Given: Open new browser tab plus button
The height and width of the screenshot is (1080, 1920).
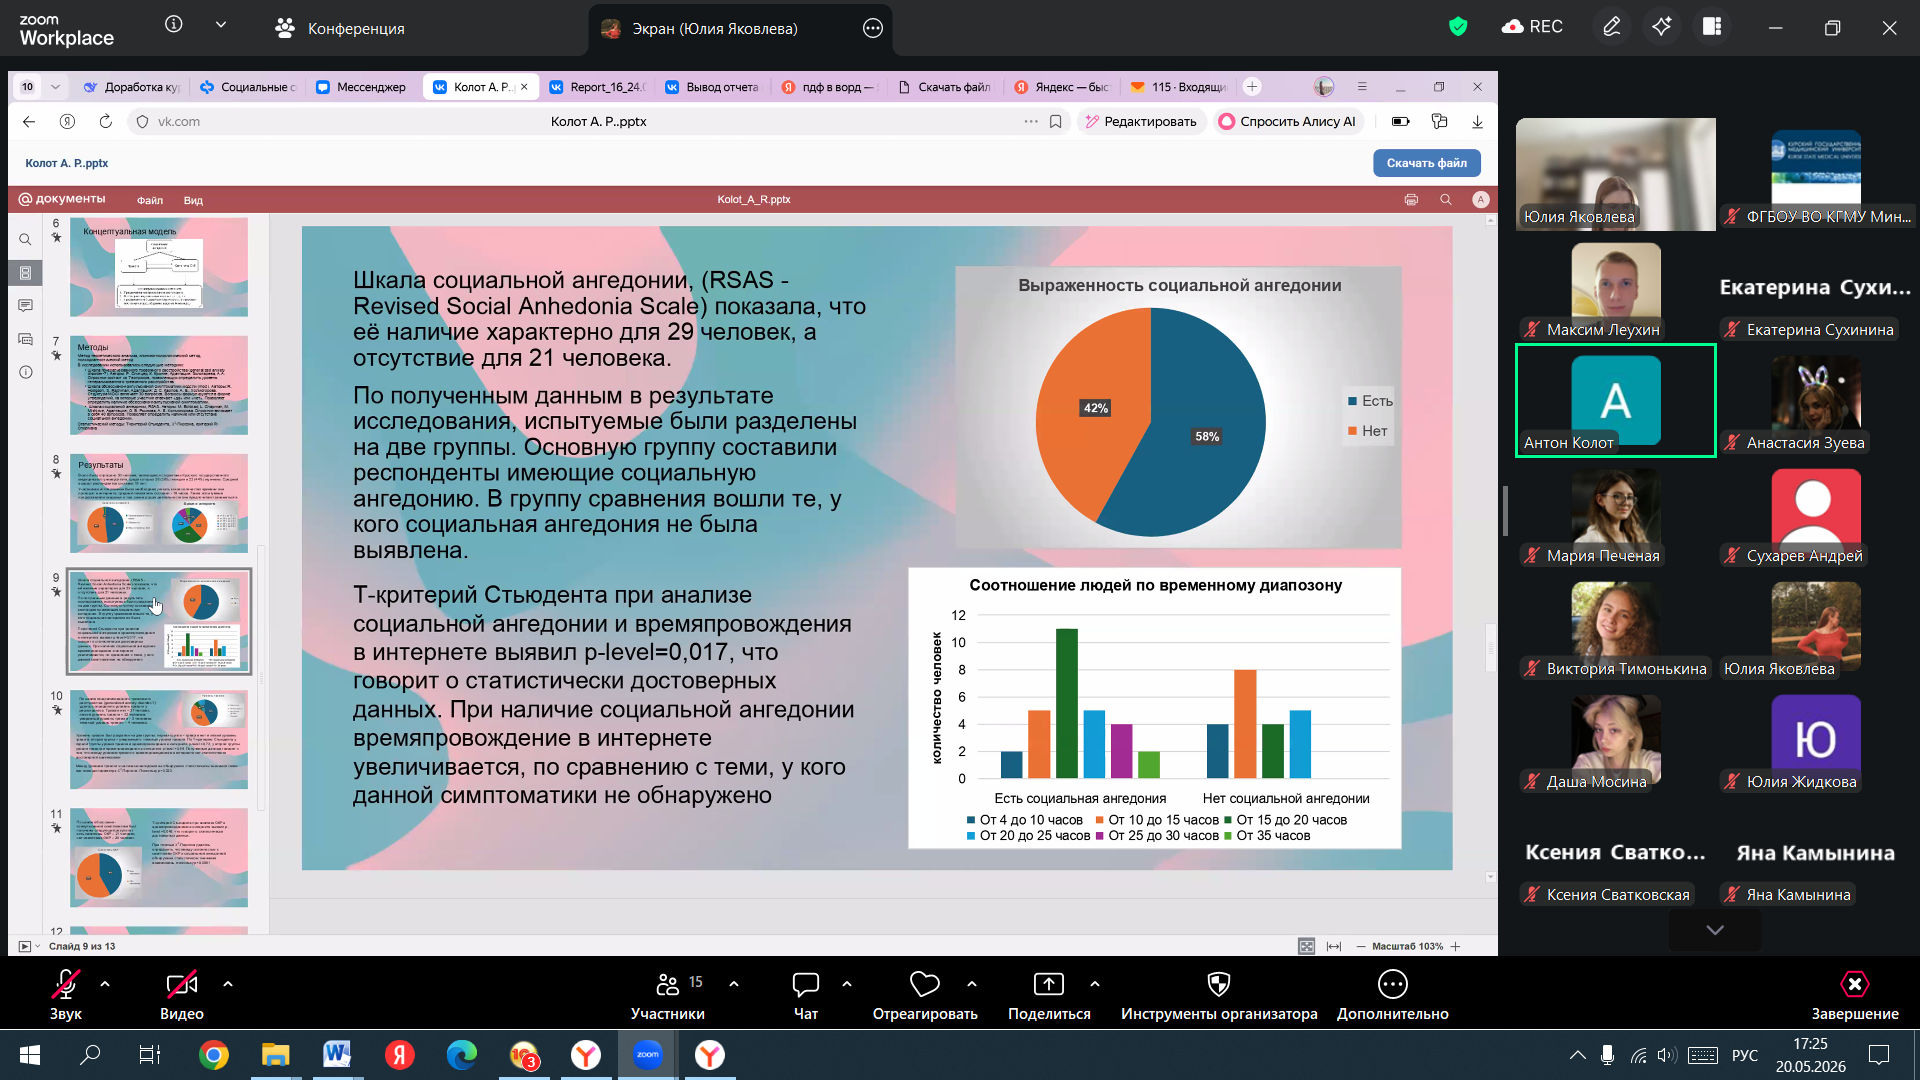Looking at the screenshot, I should click(1252, 87).
